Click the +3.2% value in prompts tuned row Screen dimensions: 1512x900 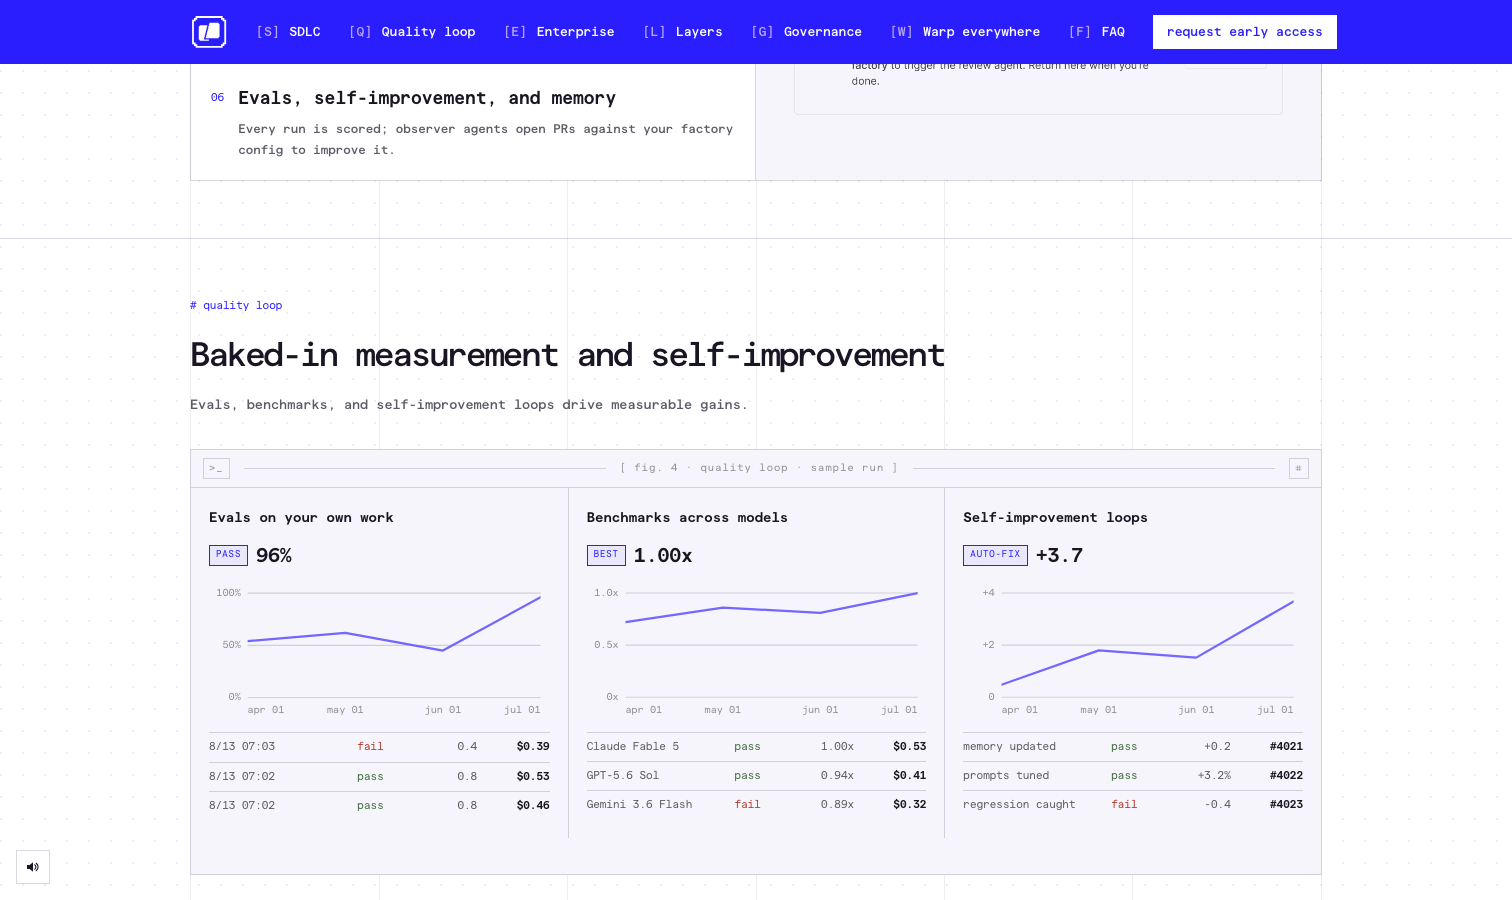[1214, 775]
